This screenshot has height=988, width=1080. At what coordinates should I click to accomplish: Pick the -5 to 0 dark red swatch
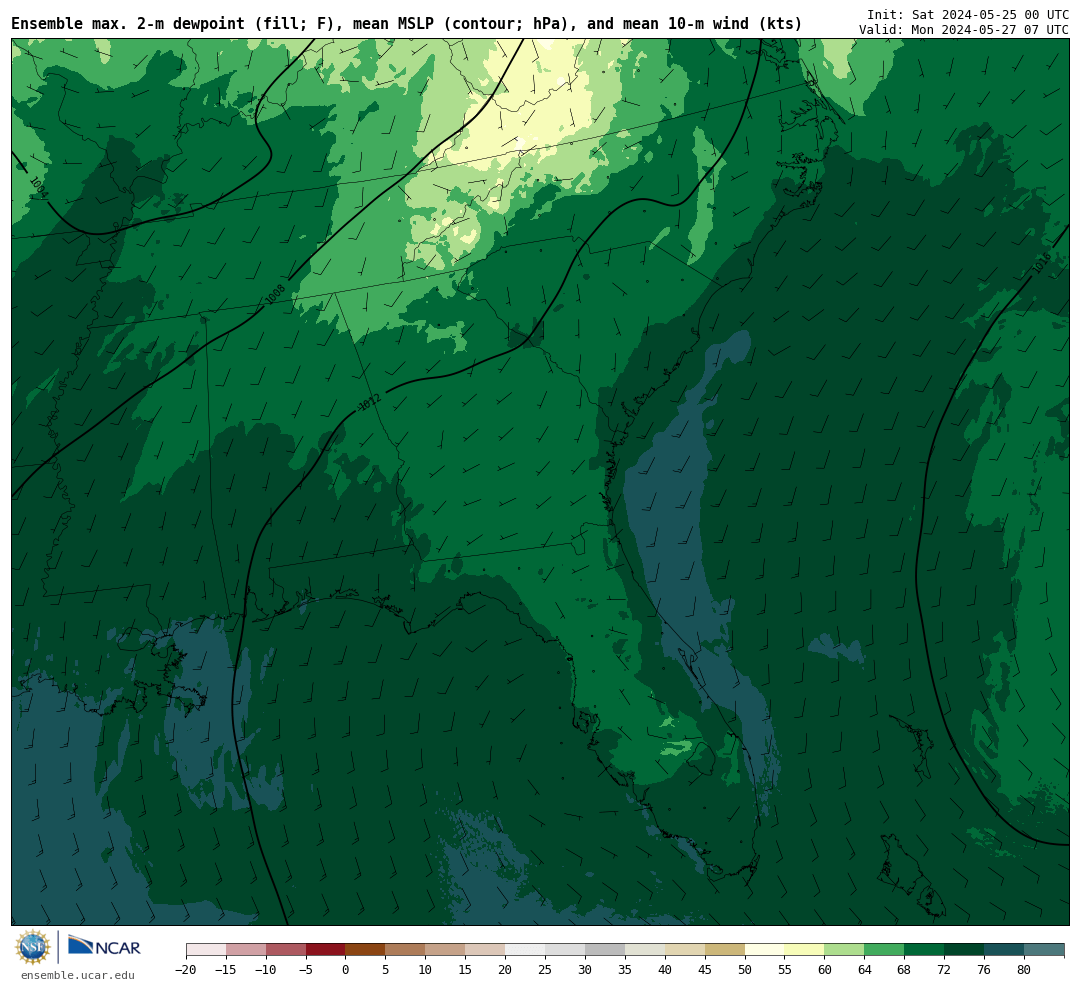[326, 950]
